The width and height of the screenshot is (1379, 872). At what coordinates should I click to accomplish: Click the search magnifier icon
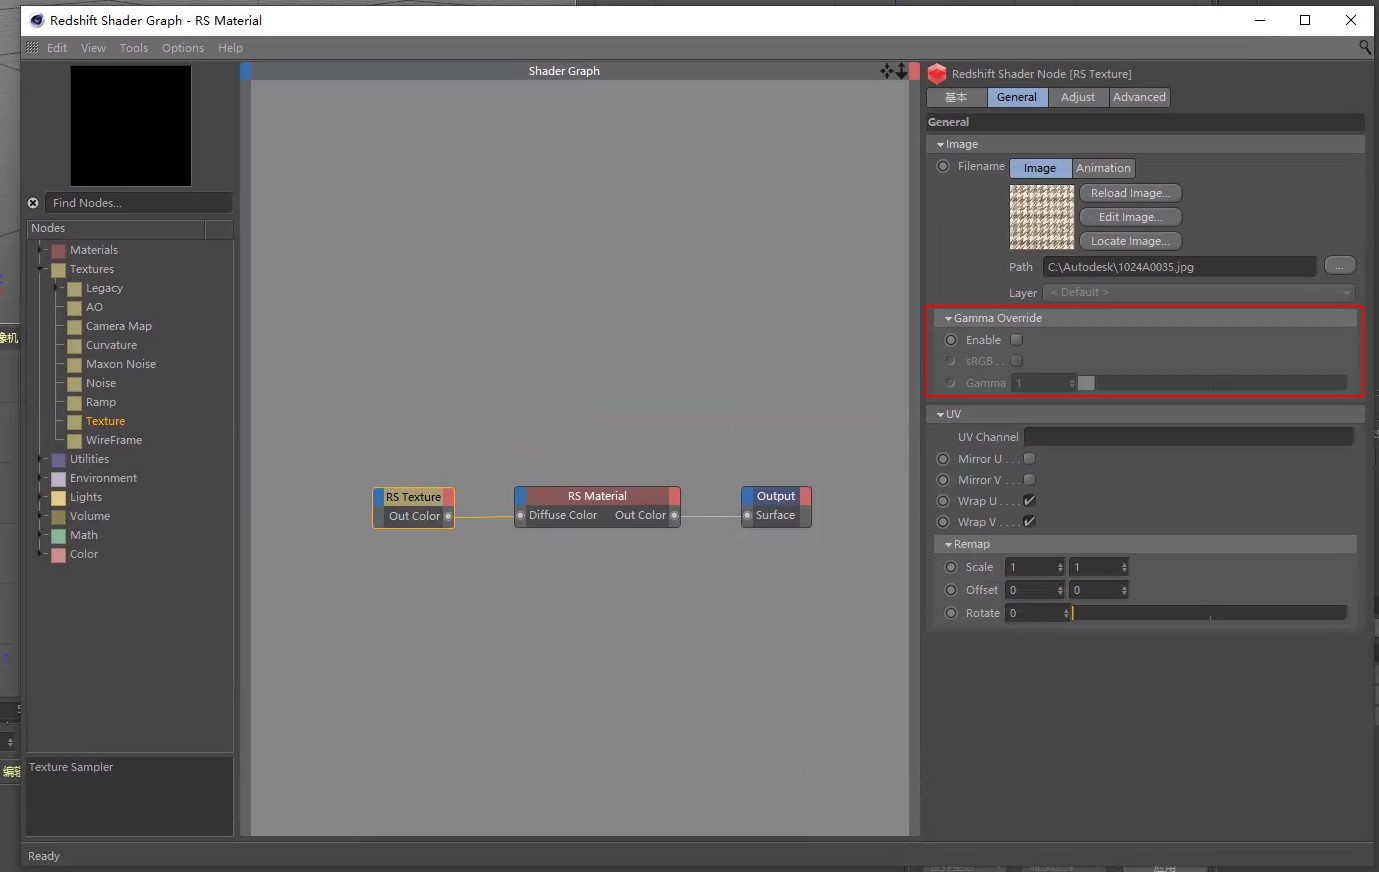pyautogui.click(x=1365, y=47)
